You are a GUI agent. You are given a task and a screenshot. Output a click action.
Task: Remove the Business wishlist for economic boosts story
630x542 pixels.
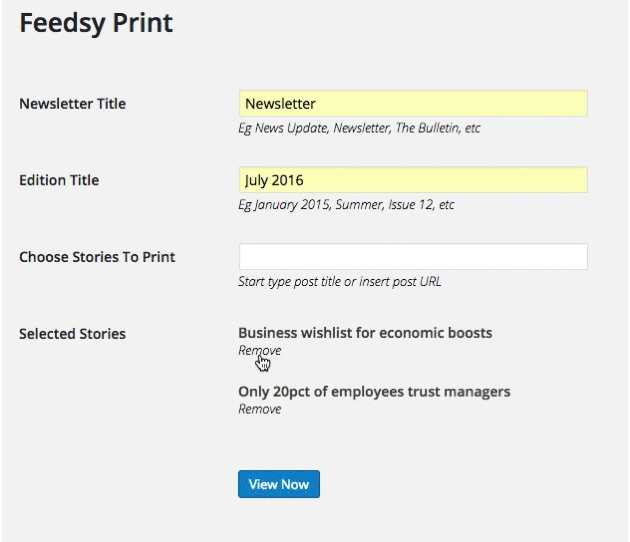(x=260, y=350)
